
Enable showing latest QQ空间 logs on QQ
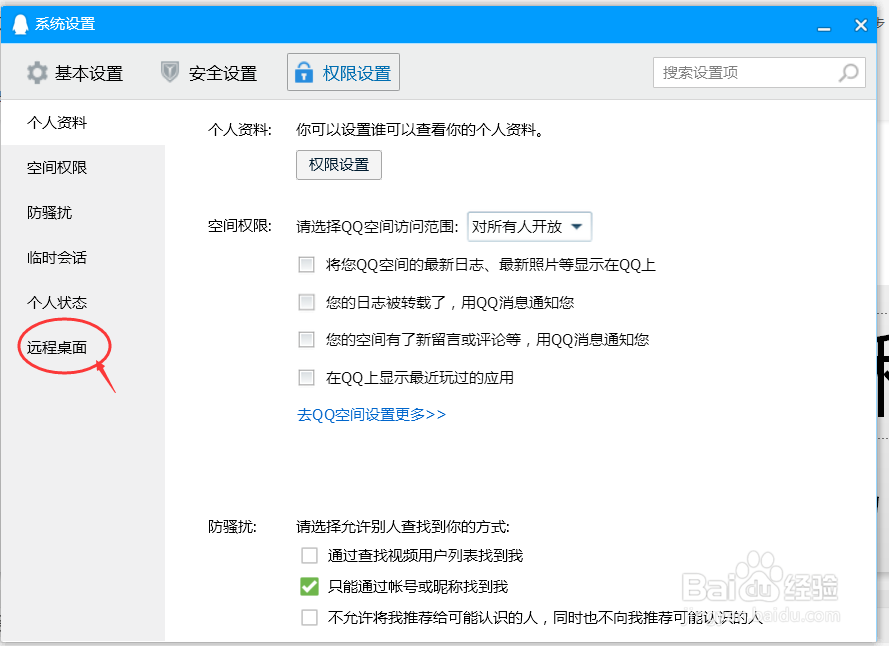click(307, 264)
